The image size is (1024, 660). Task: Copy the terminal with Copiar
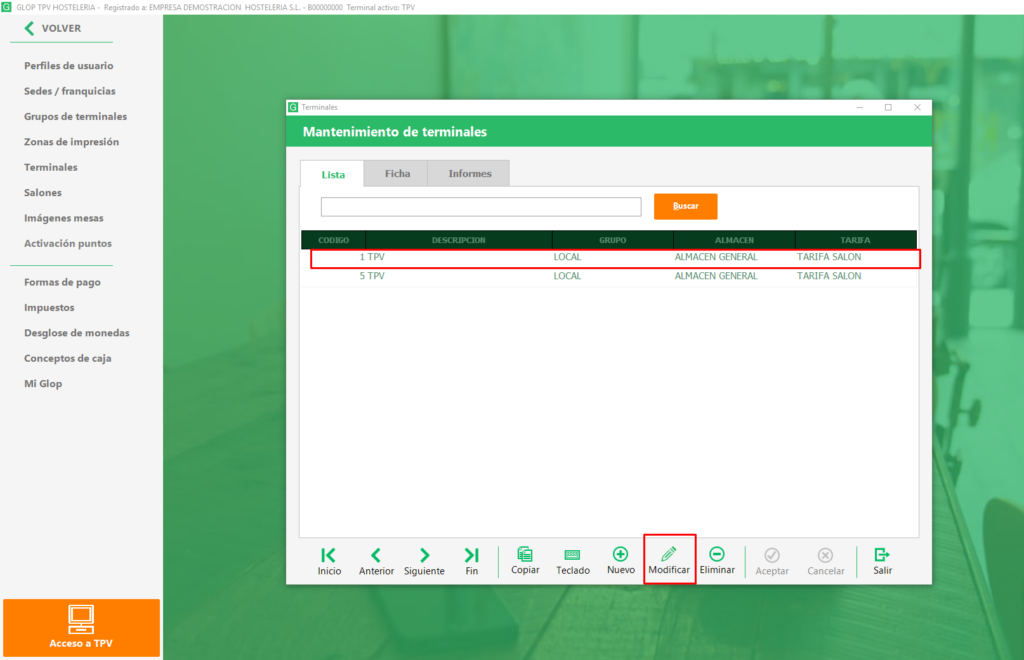pyautogui.click(x=525, y=561)
